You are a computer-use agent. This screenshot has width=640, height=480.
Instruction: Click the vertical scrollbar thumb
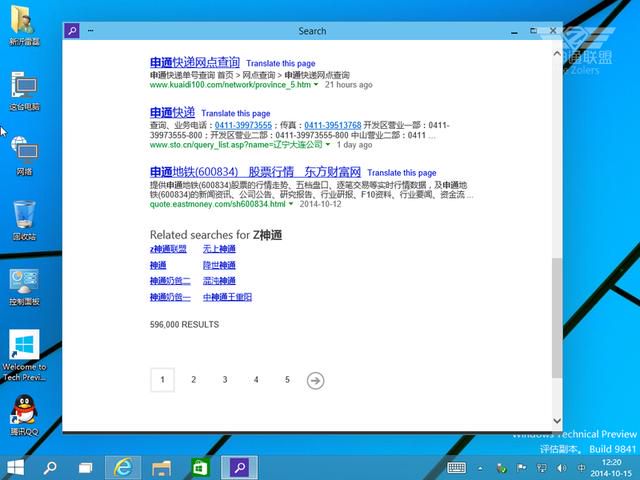point(557,318)
